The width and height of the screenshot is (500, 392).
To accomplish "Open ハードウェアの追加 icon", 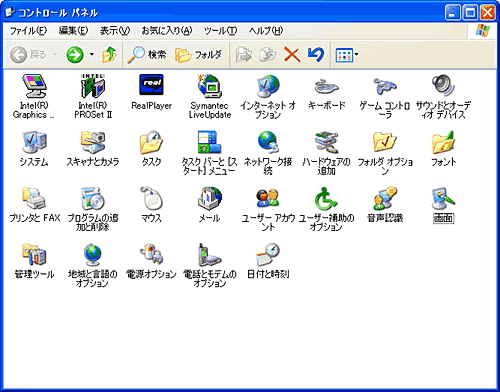I will click(326, 142).
